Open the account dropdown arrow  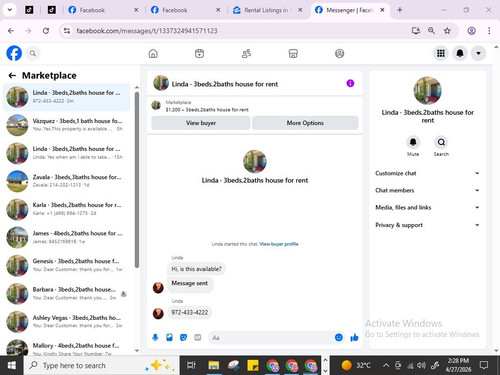tap(478, 53)
